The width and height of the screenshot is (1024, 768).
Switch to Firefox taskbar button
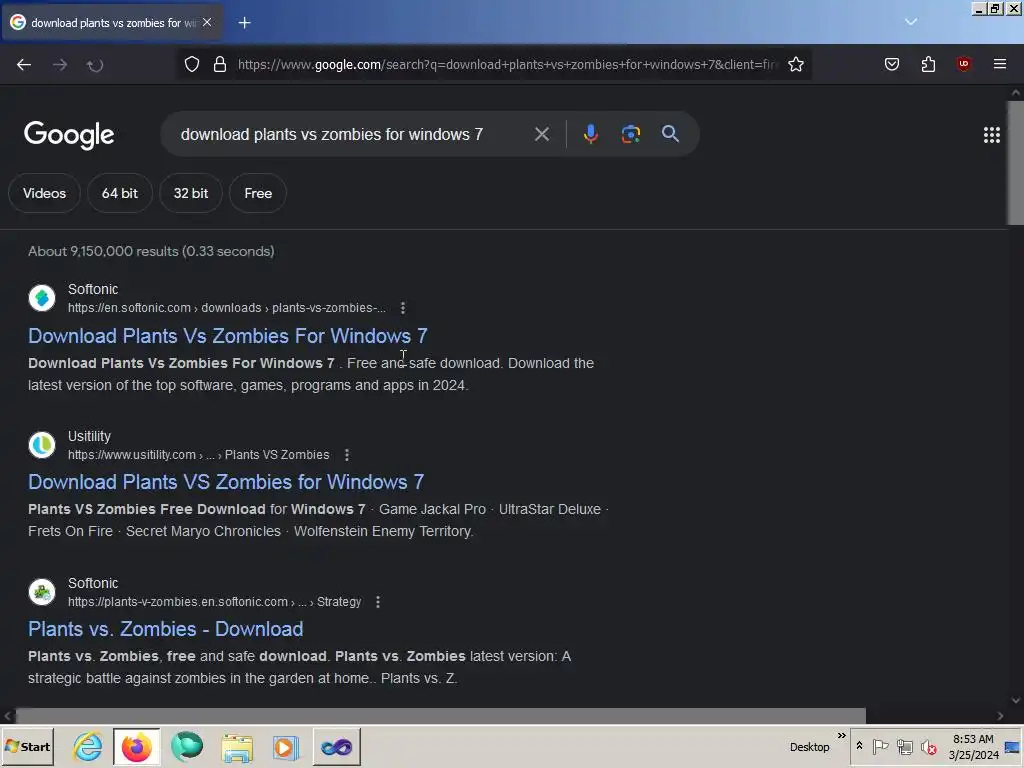(136, 747)
